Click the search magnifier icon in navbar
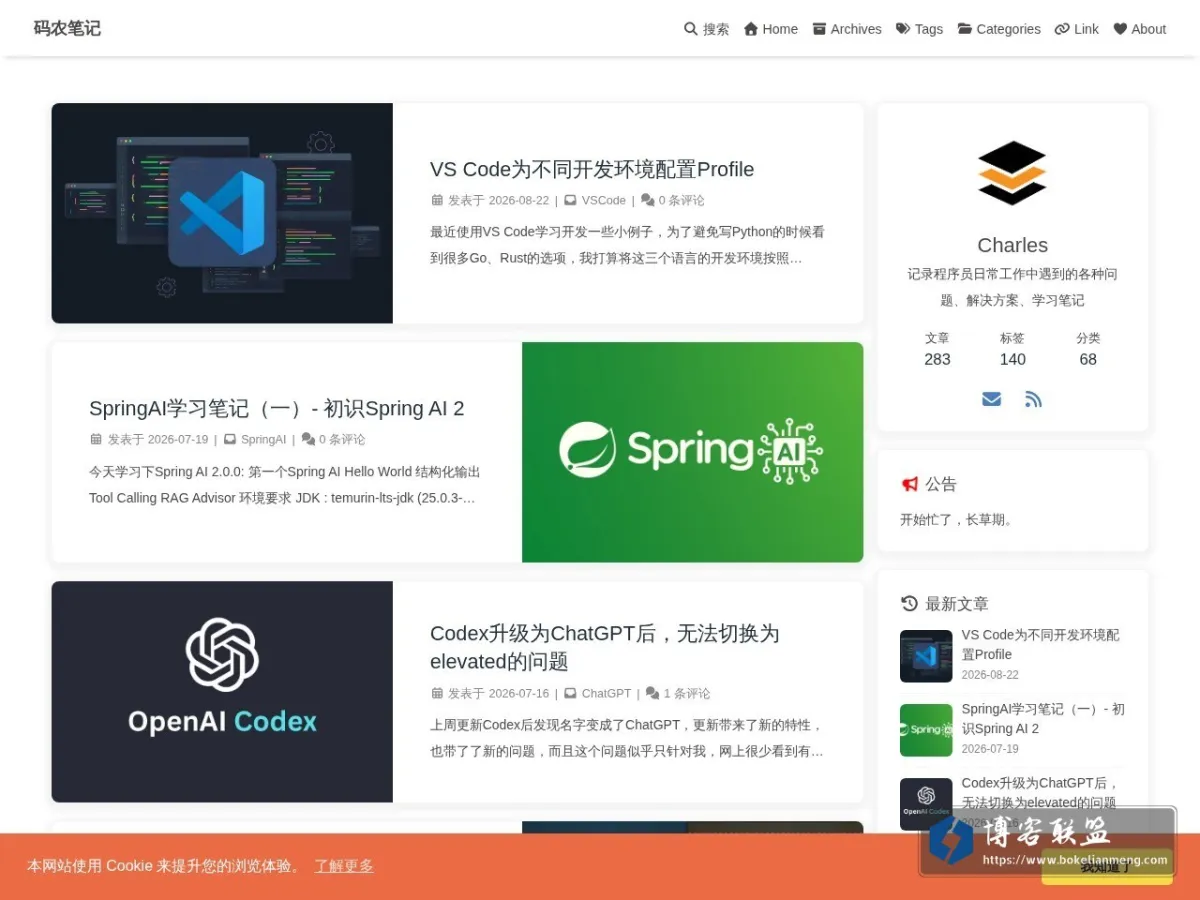 pos(690,29)
